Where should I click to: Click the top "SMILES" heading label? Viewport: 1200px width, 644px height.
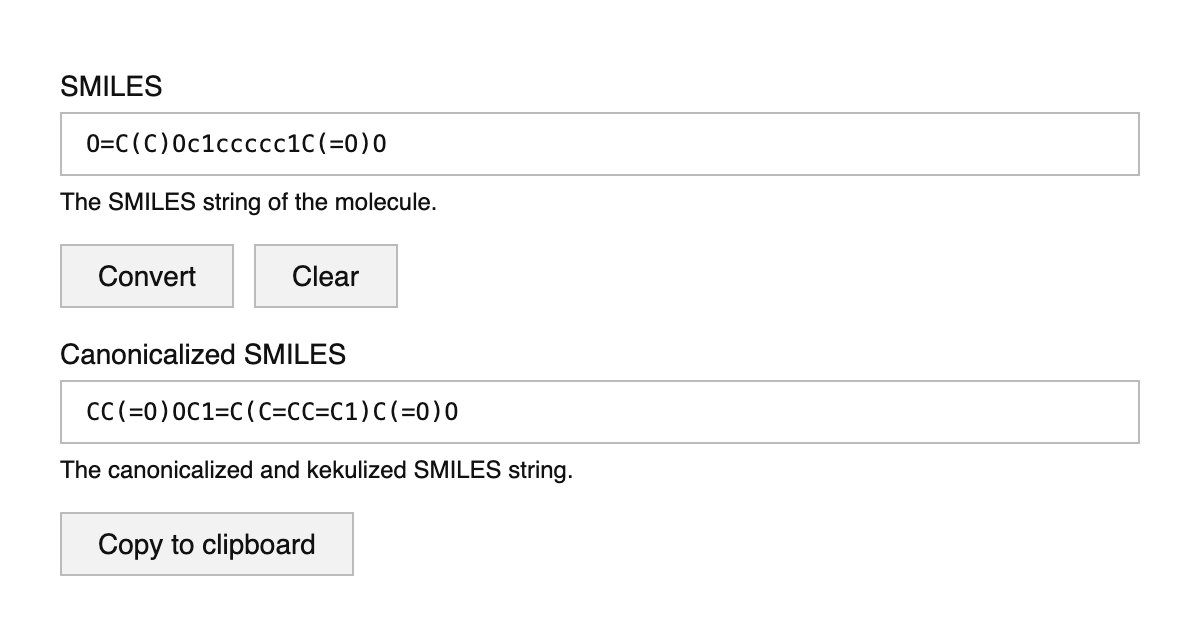111,87
